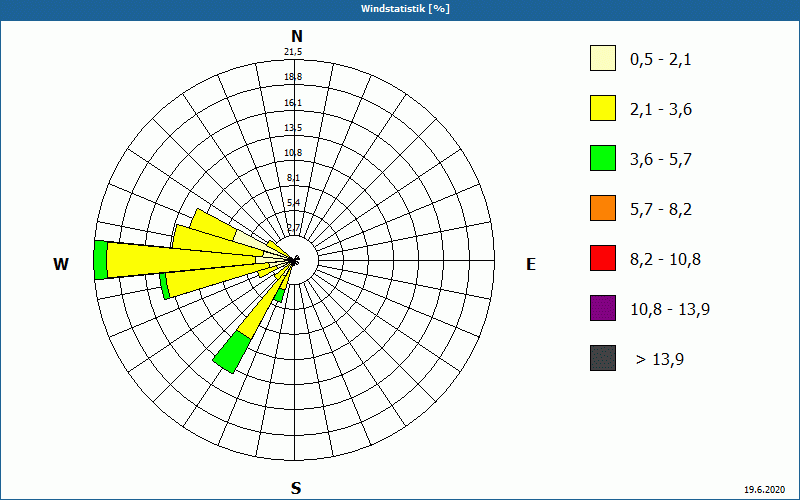The height and width of the screenshot is (500, 800).
Task: Click the 10,8 ring scale value
Action: click(x=293, y=153)
